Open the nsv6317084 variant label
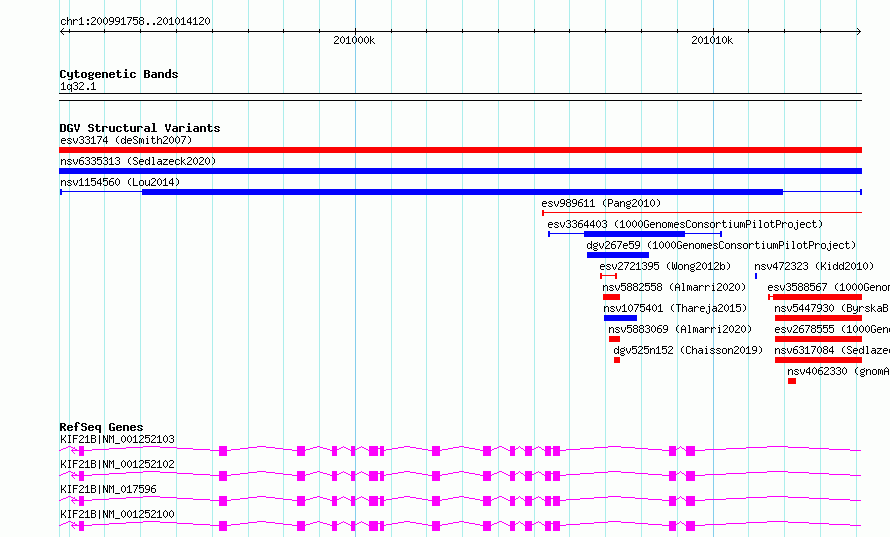This screenshot has width=890, height=537. click(832, 350)
